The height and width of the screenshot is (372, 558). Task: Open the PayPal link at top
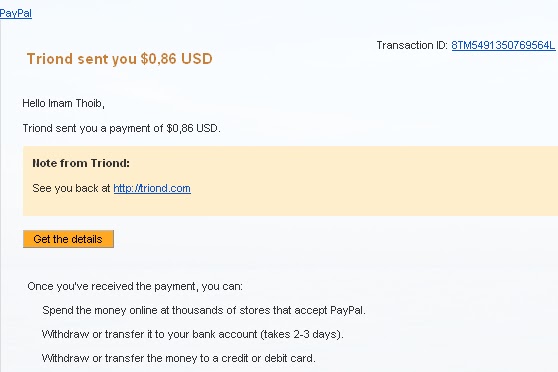coord(16,14)
